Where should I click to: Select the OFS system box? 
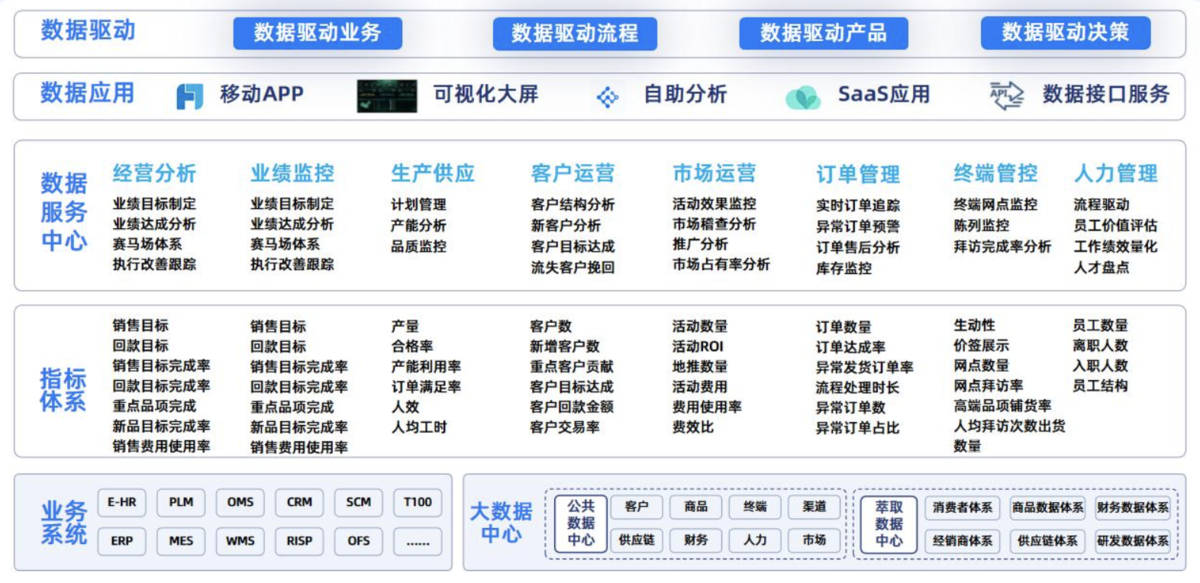(358, 541)
